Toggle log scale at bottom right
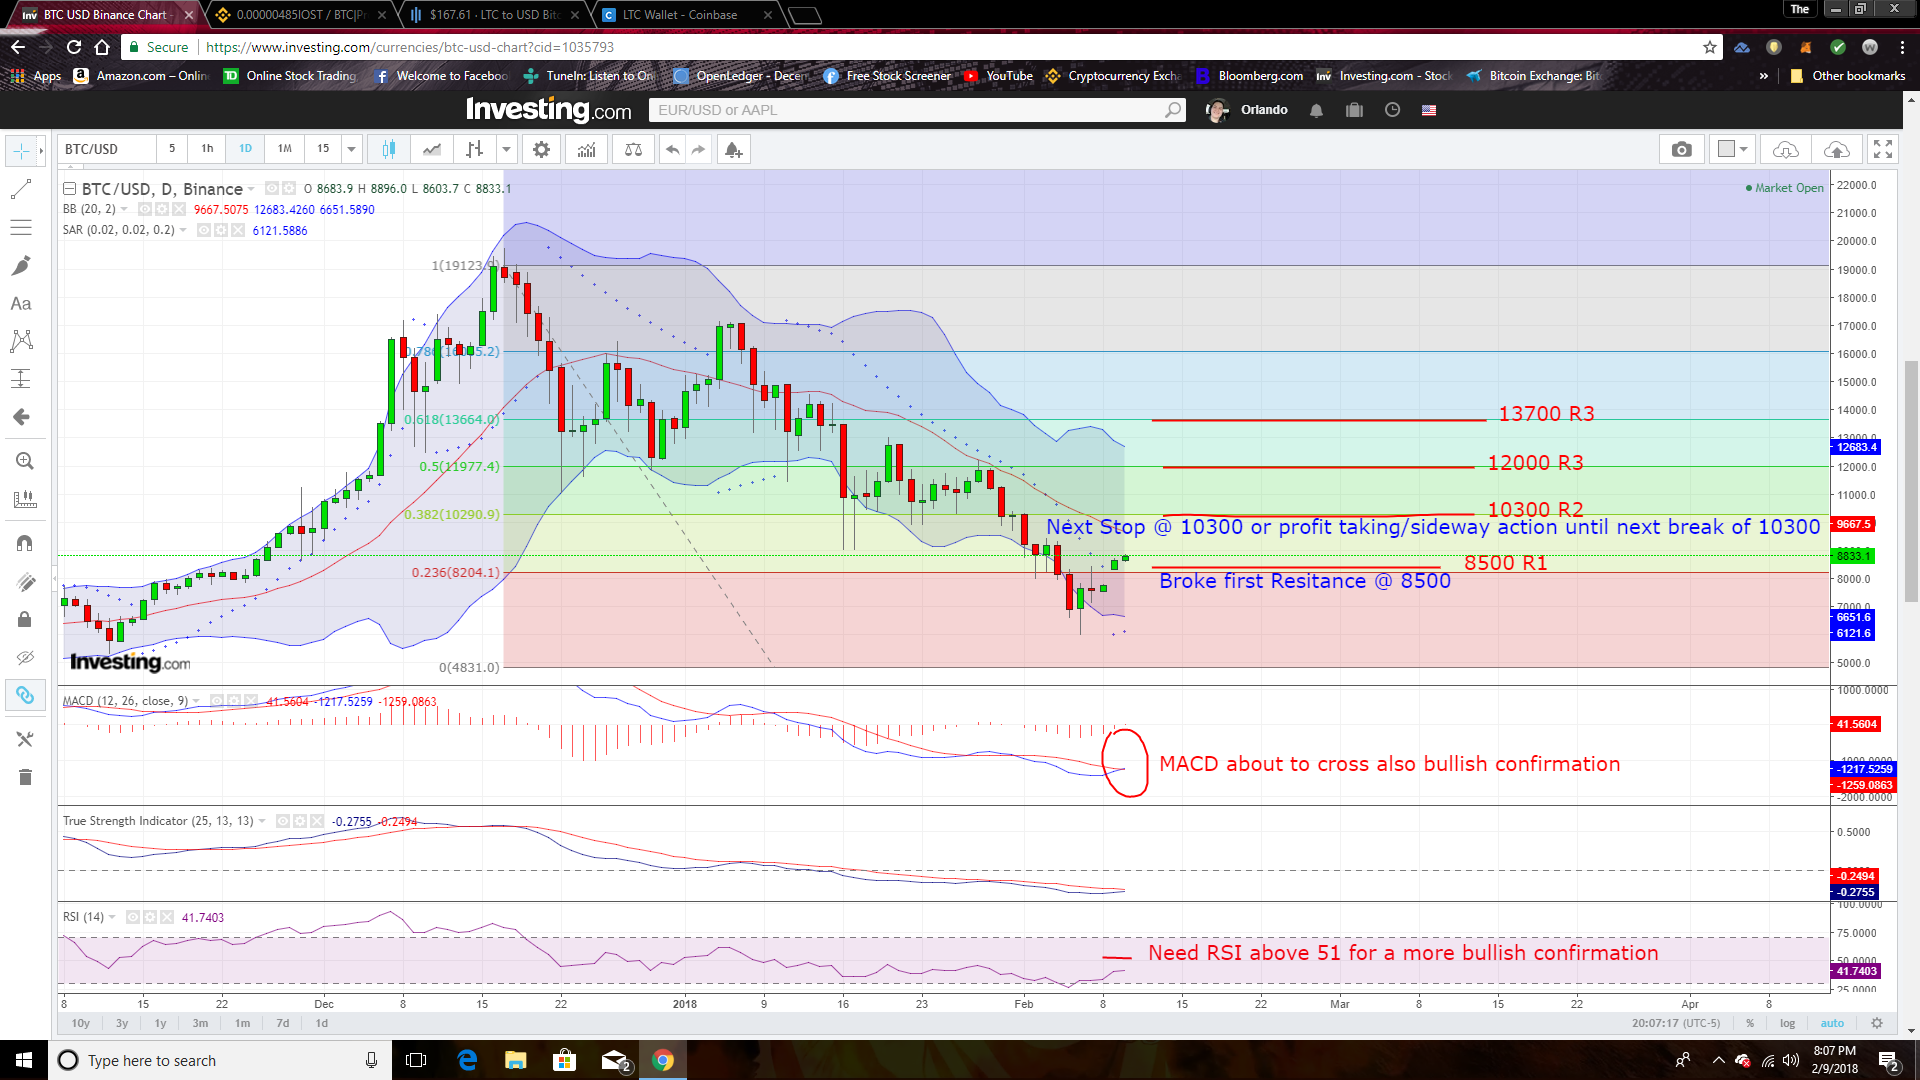The height and width of the screenshot is (1080, 1920). (1787, 1023)
